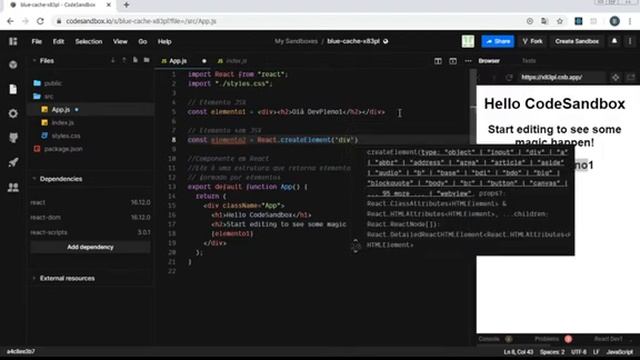Open a new Chrome tab
The width and height of the screenshot is (640, 360).
127,5
